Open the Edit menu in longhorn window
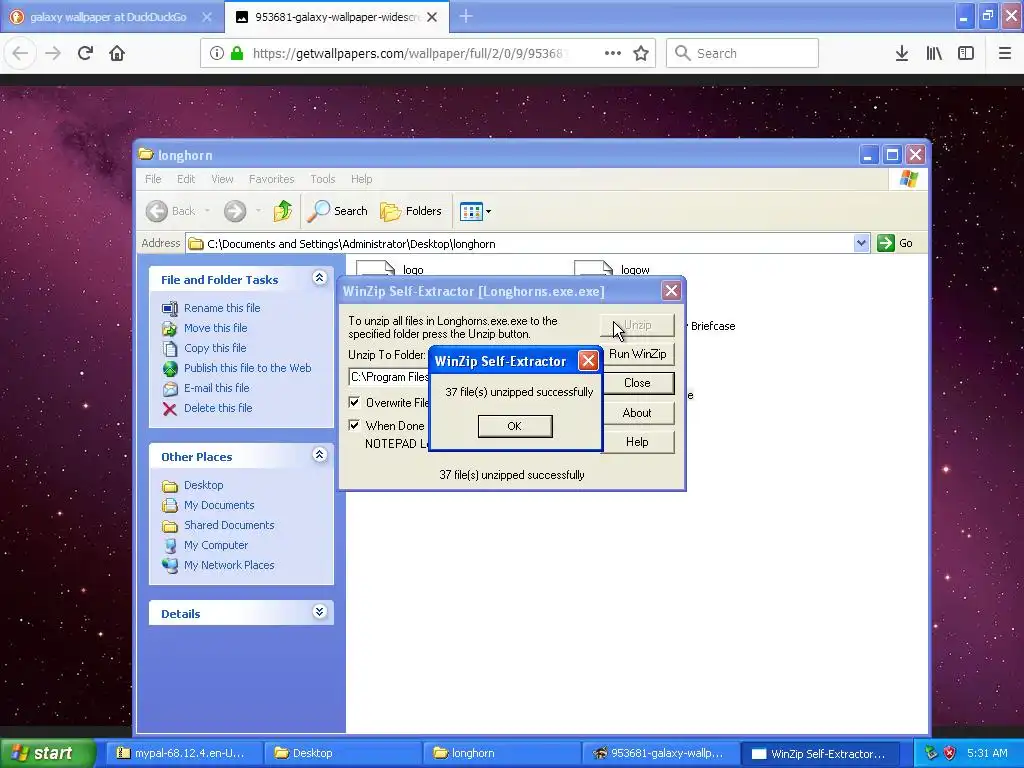 pos(185,179)
